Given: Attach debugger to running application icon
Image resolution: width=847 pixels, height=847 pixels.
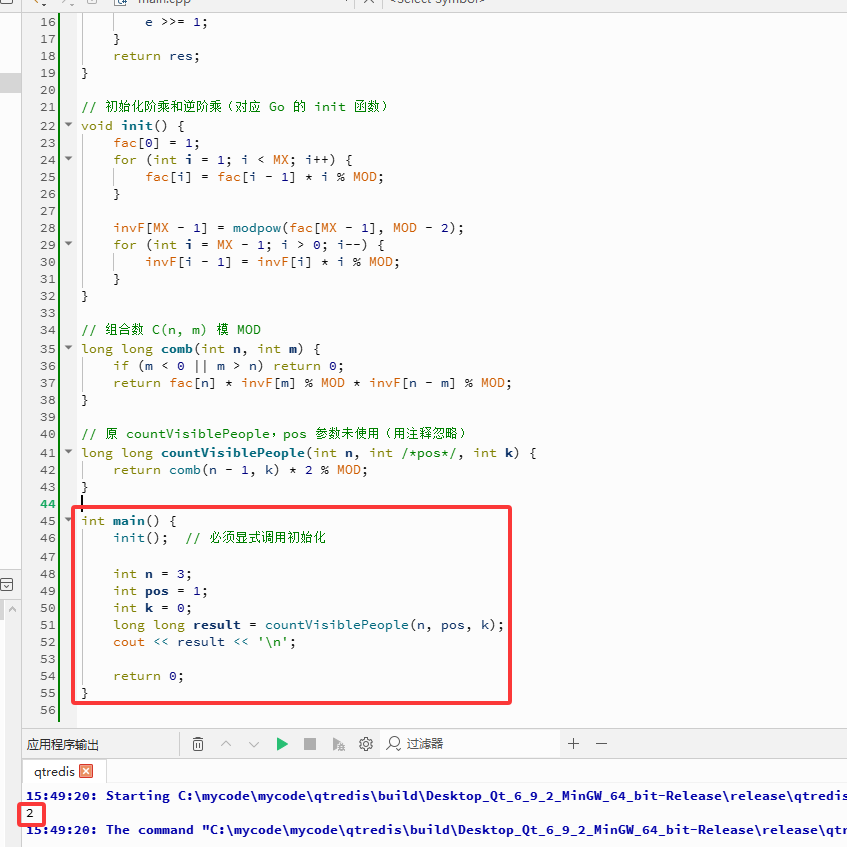Looking at the screenshot, I should click(338, 744).
